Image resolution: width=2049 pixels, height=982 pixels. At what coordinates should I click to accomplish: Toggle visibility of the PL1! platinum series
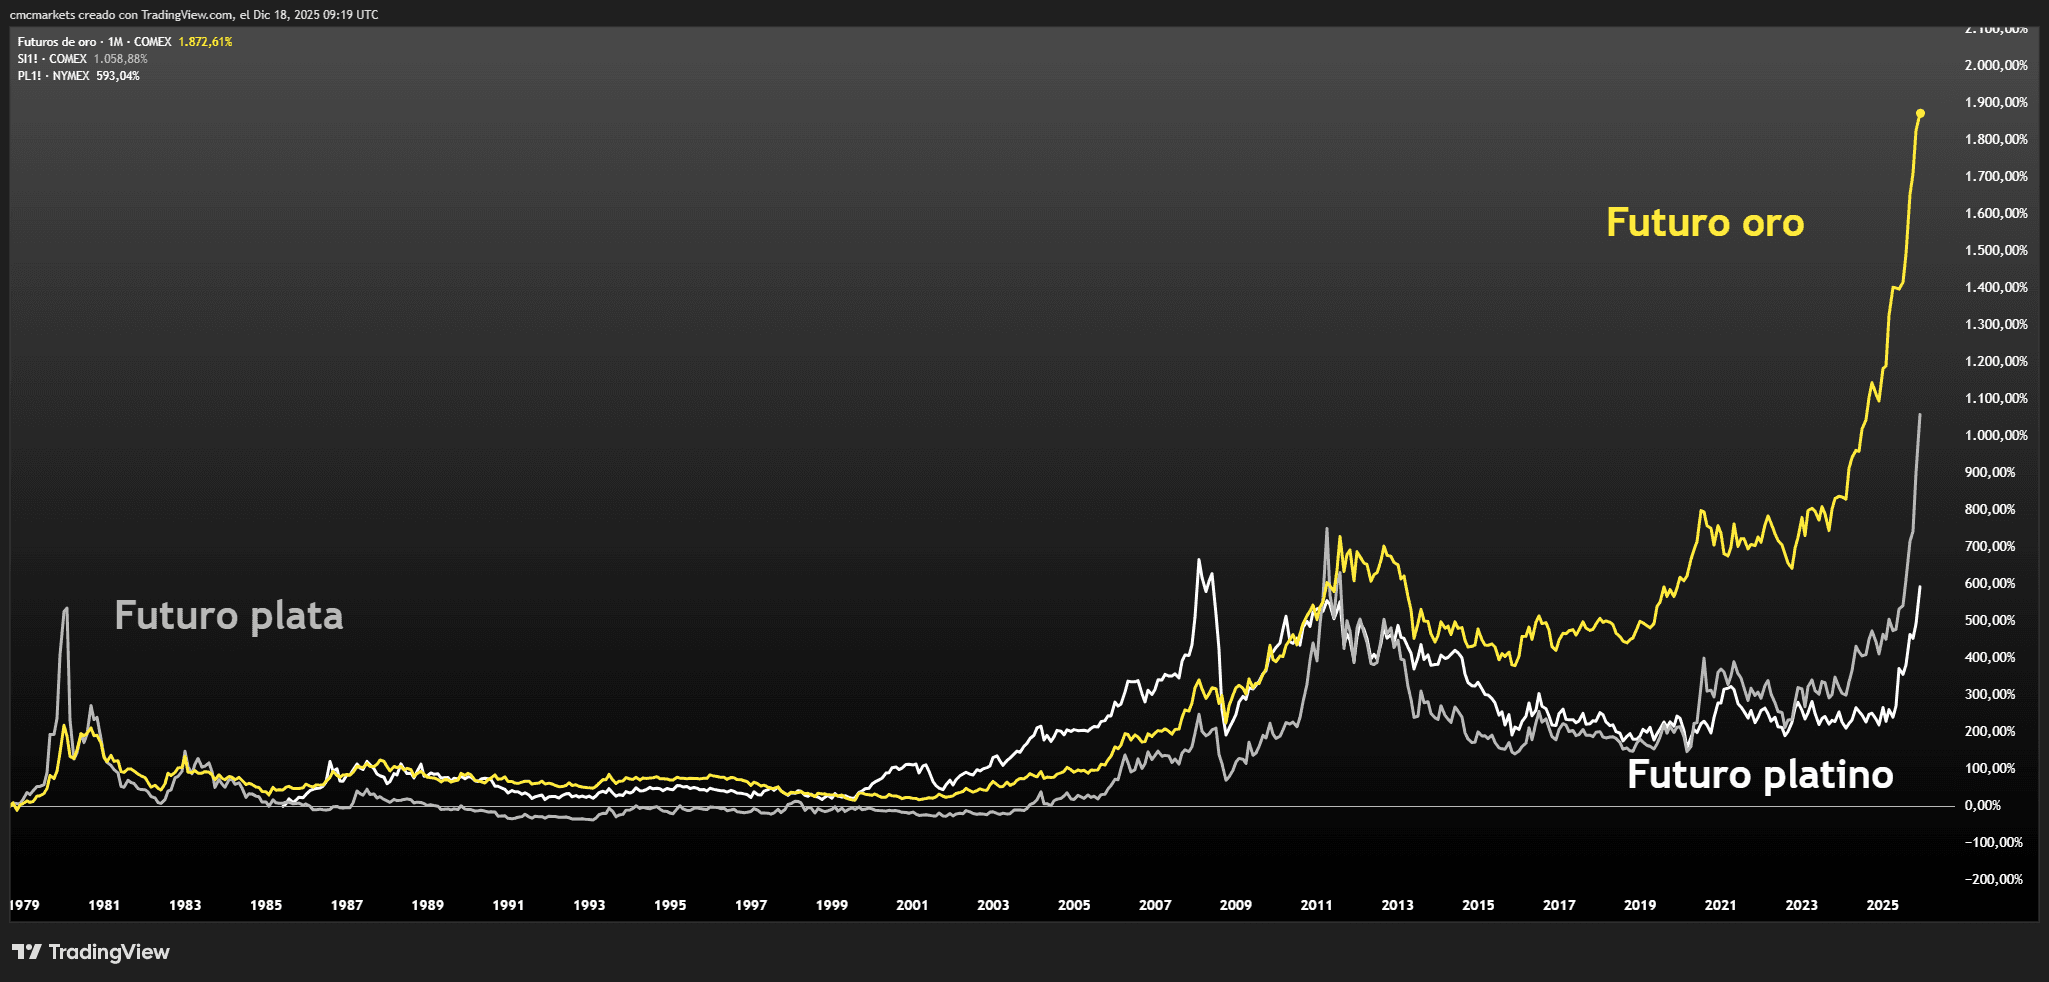(28, 77)
